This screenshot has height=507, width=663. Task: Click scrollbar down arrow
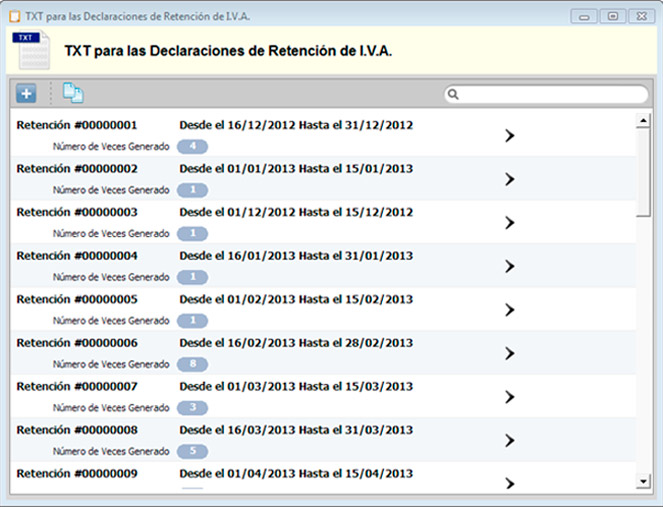click(x=643, y=482)
